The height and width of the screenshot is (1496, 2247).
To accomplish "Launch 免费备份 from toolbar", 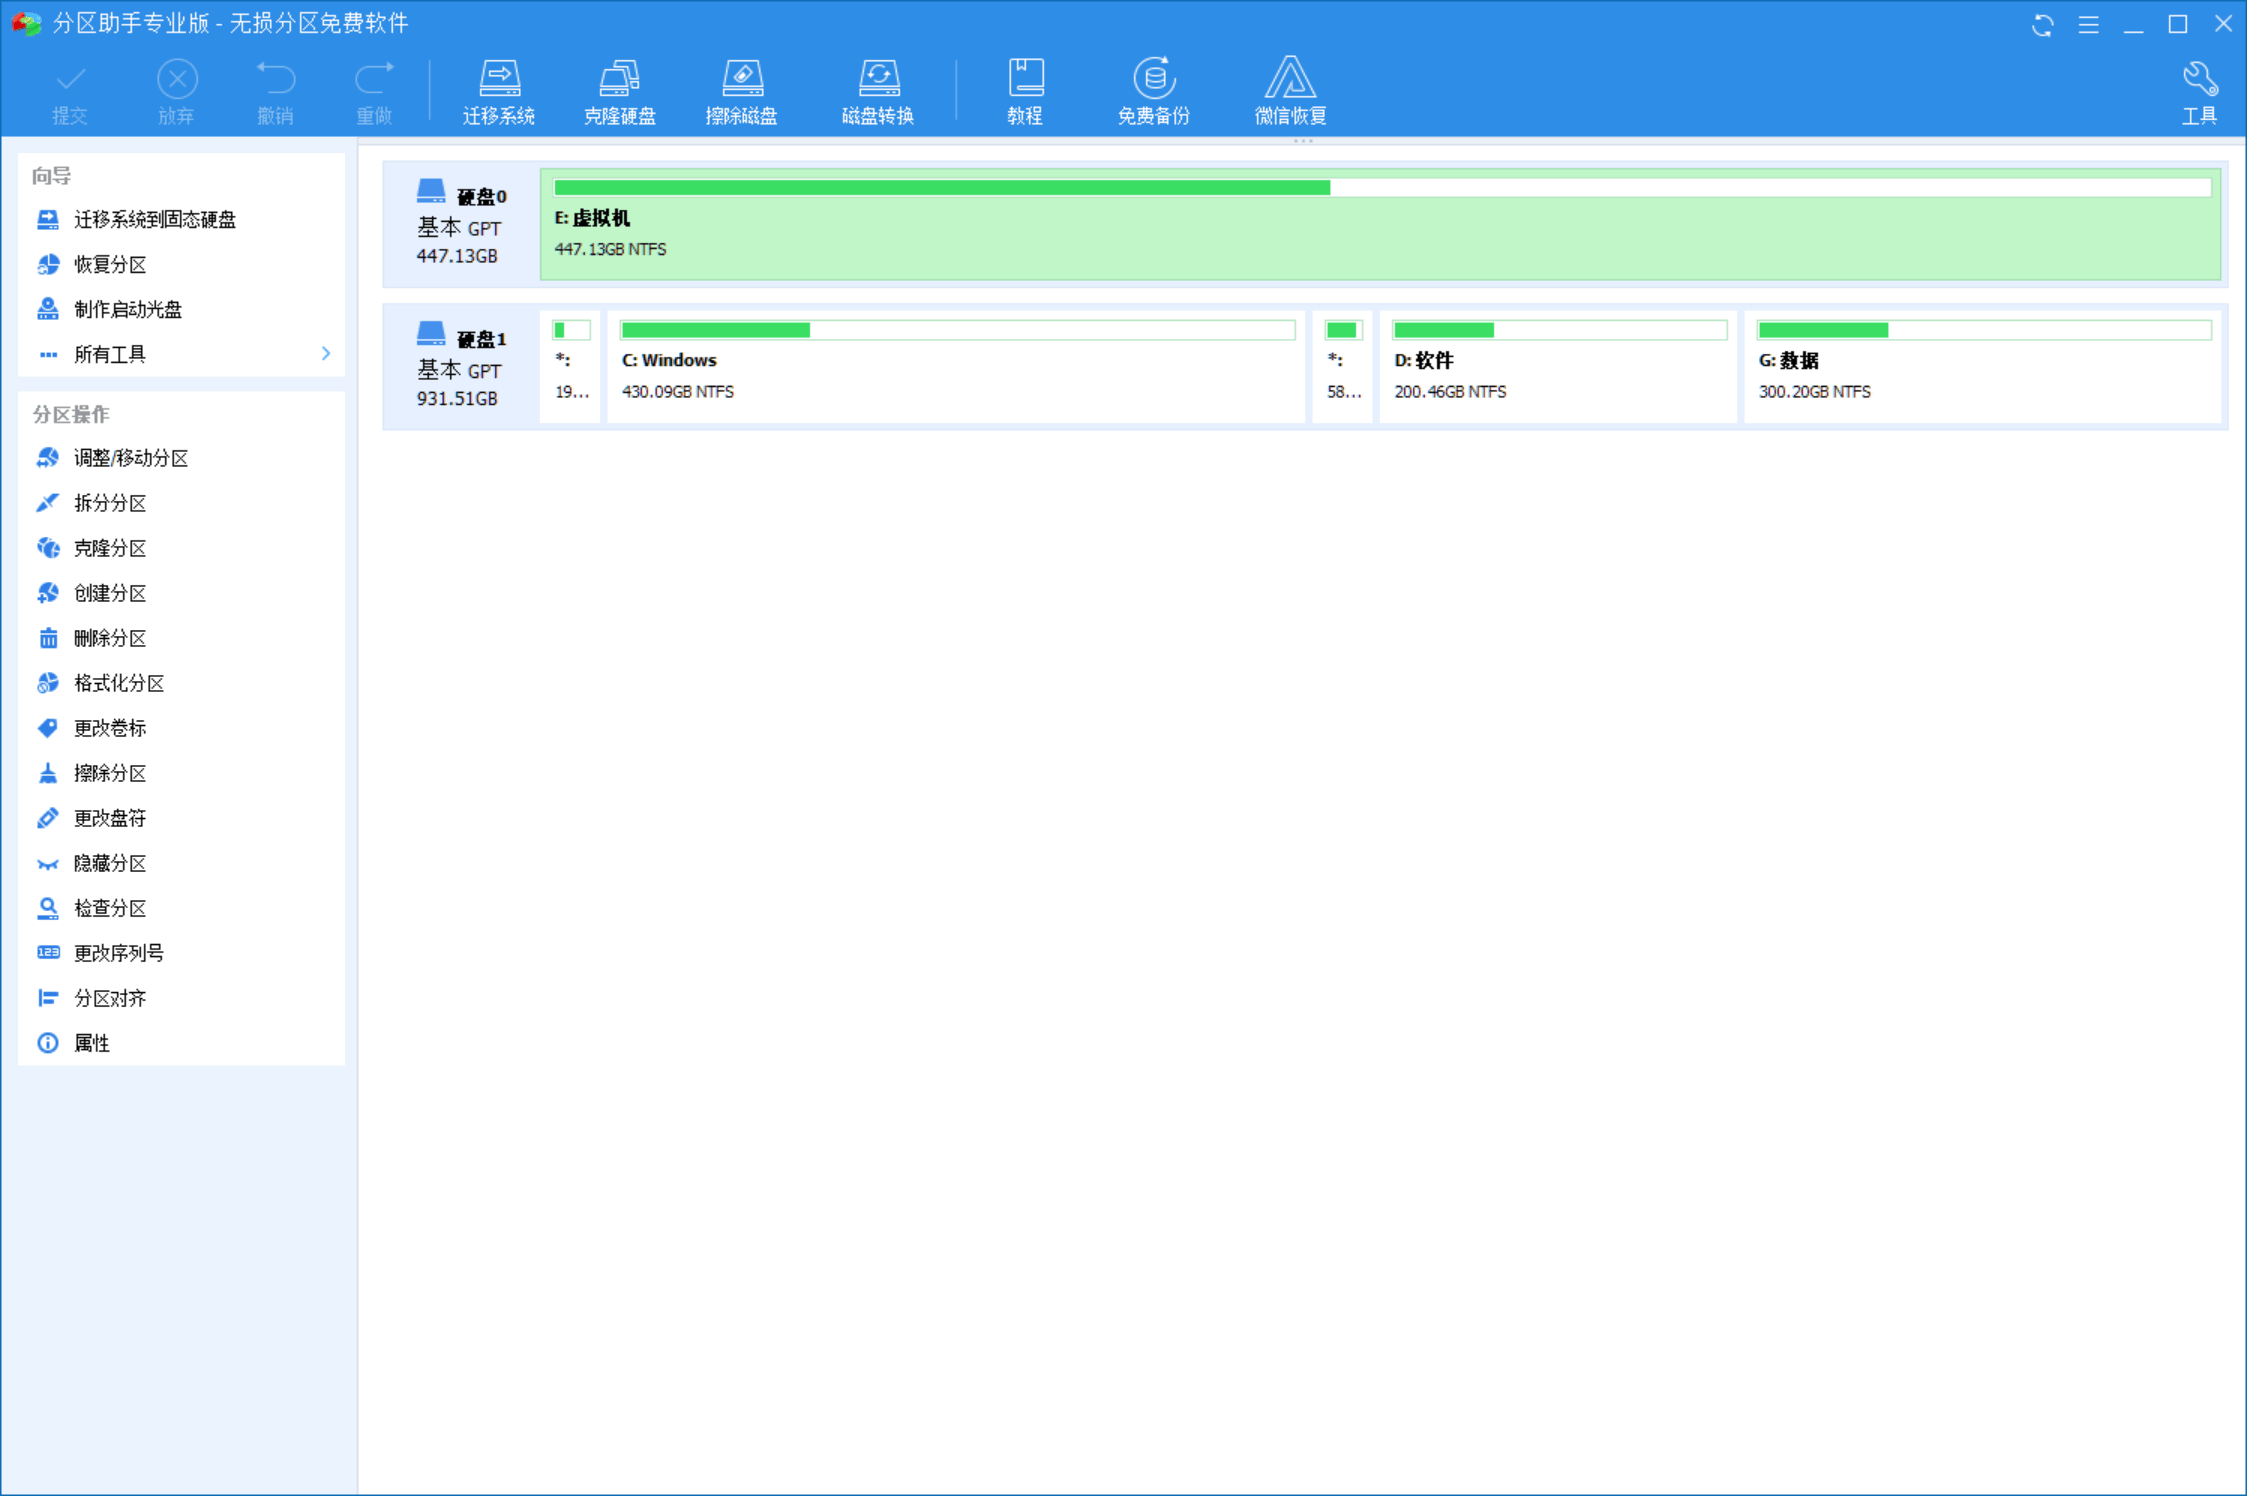I will coord(1153,91).
